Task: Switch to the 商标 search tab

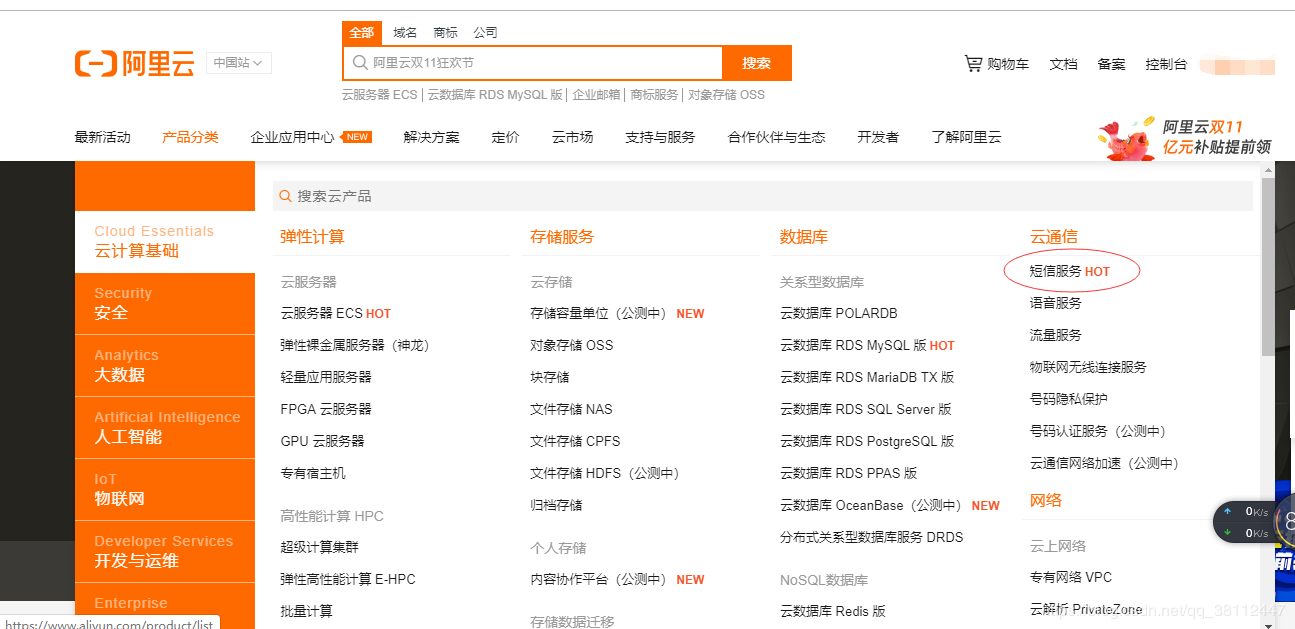Action: pyautogui.click(x=444, y=31)
